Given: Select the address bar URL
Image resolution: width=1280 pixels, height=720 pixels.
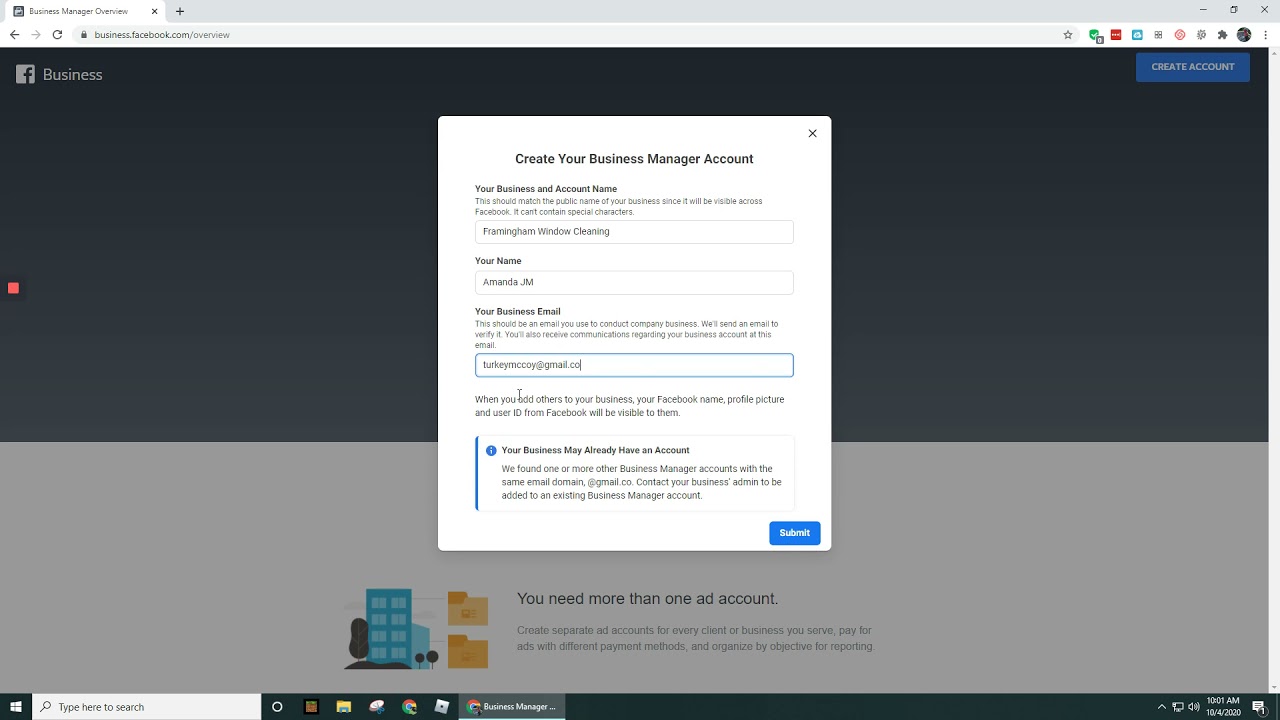Looking at the screenshot, I should [162, 35].
